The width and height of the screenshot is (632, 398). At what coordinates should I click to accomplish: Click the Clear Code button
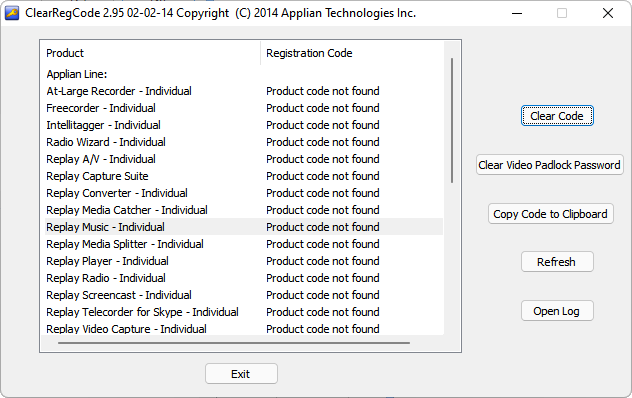click(x=557, y=116)
